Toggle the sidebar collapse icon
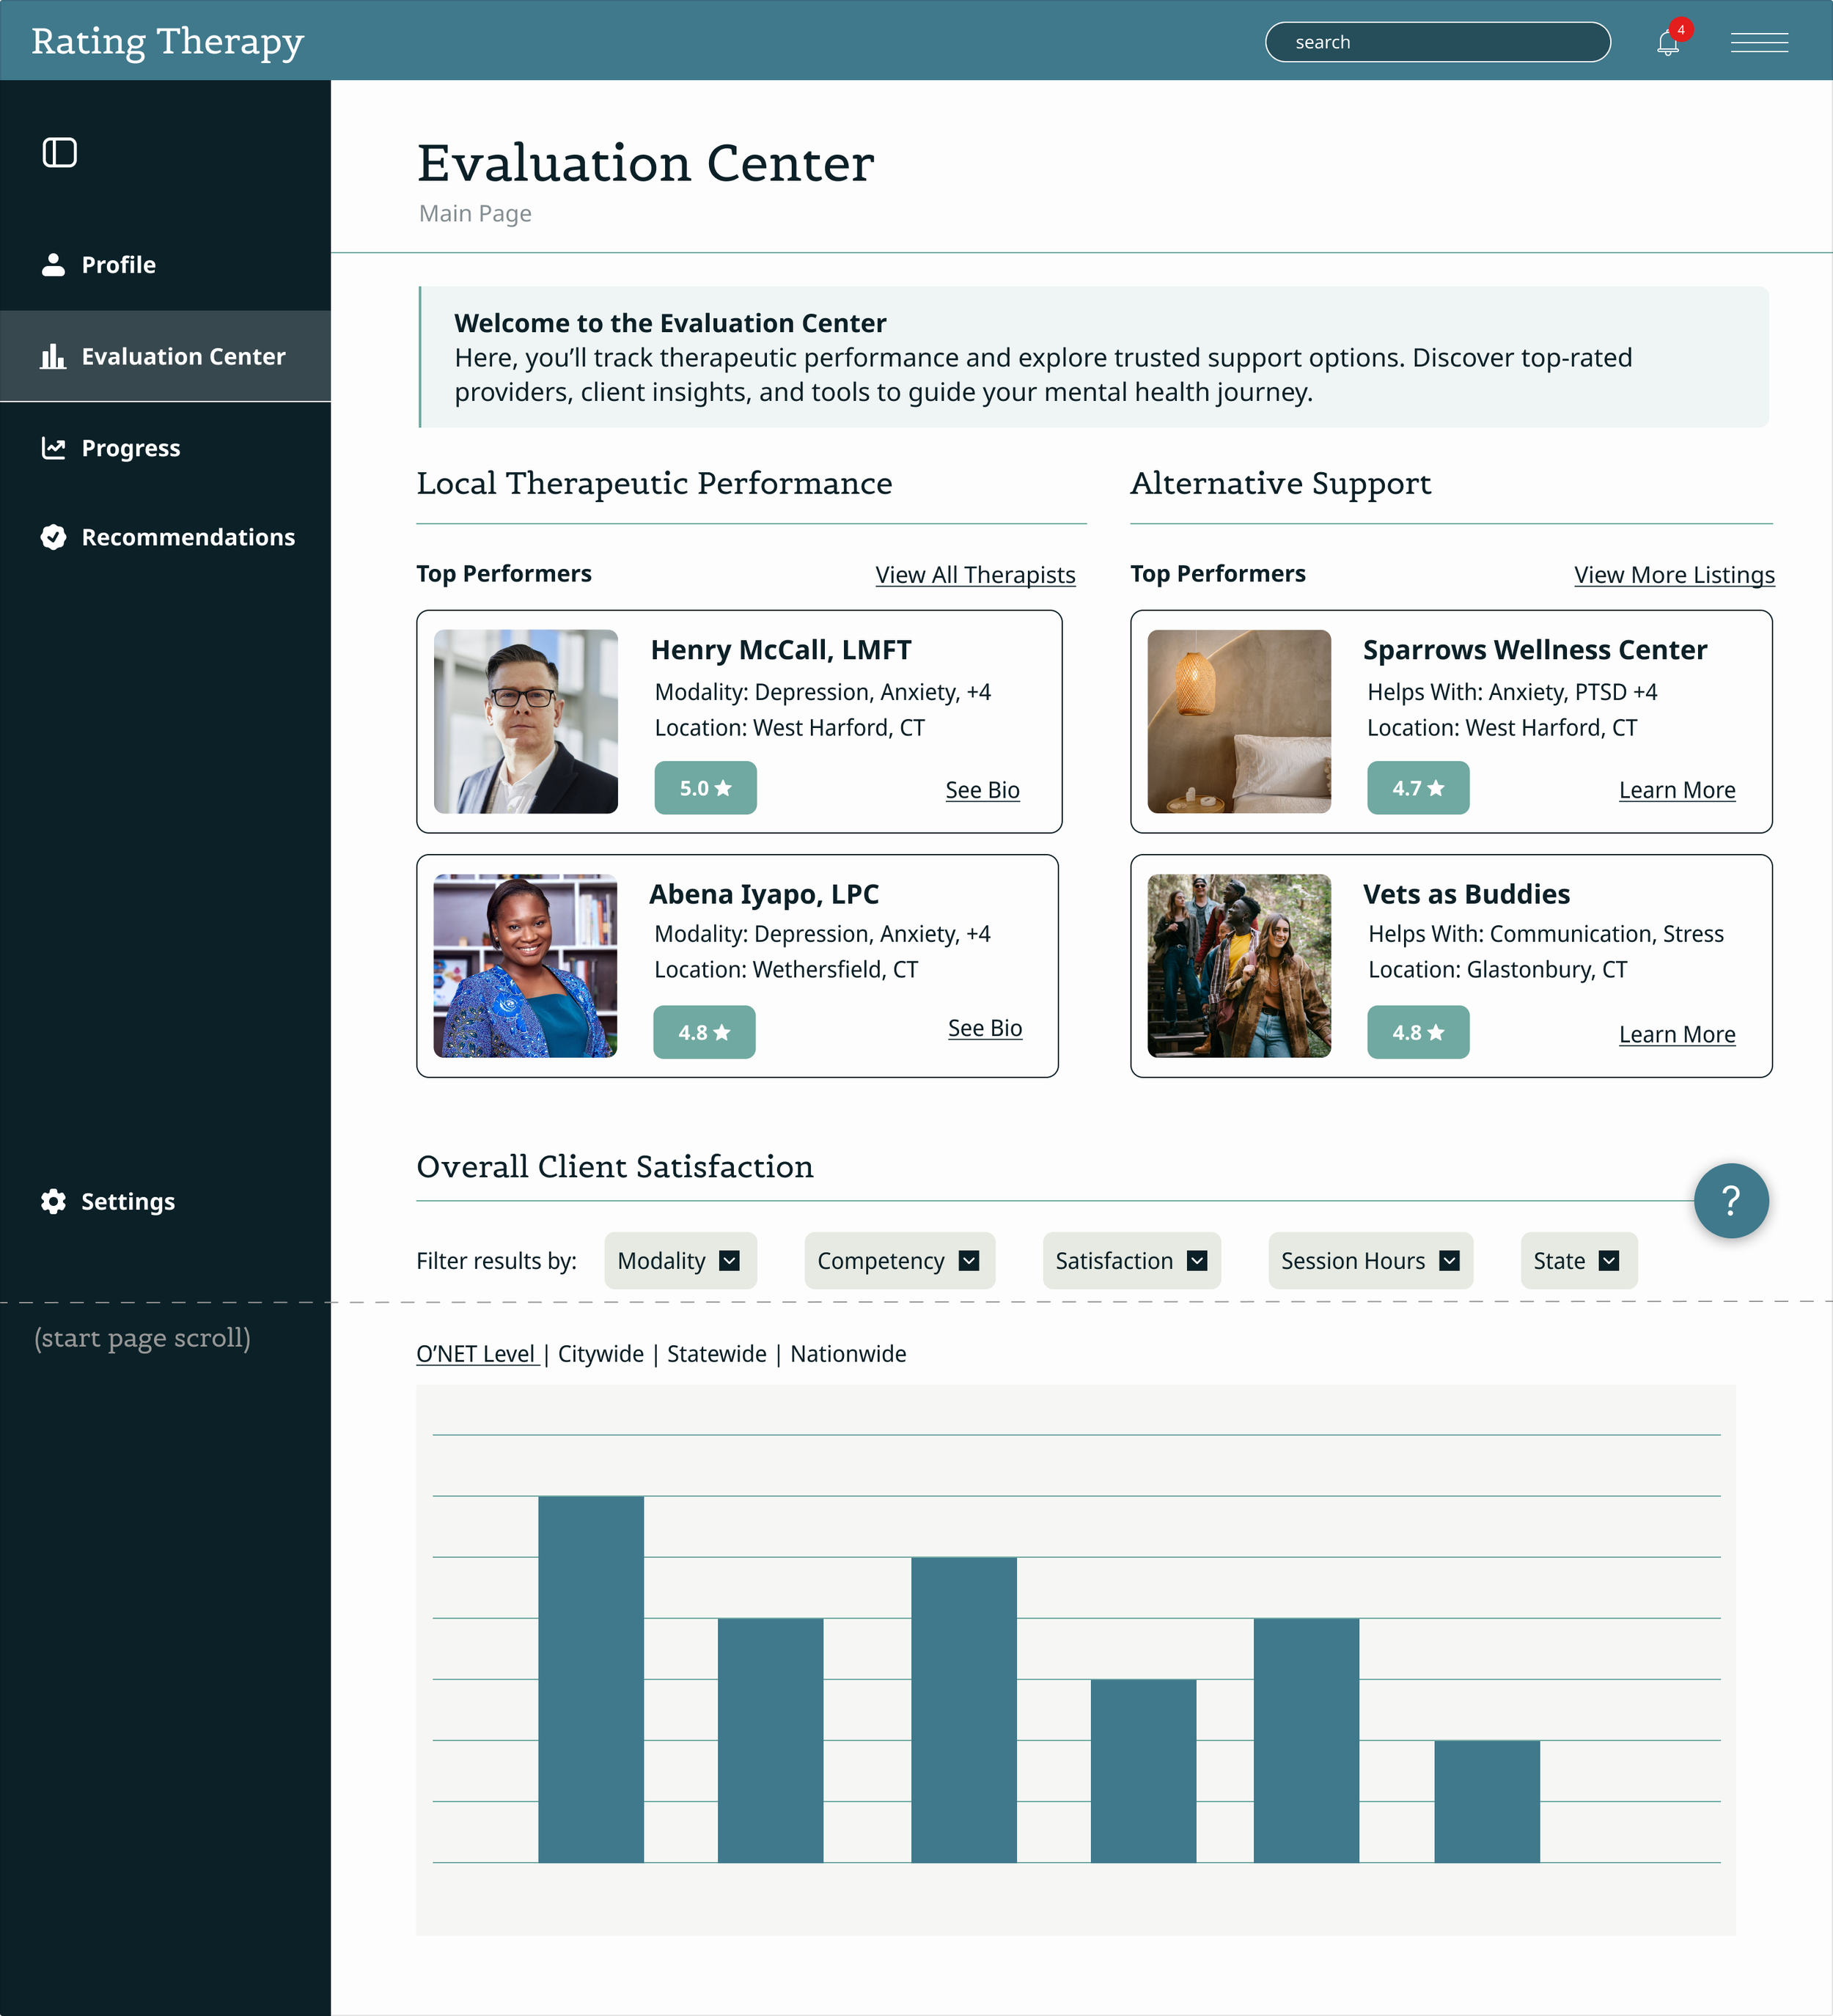Image resolution: width=1833 pixels, height=2016 pixels. [60, 153]
